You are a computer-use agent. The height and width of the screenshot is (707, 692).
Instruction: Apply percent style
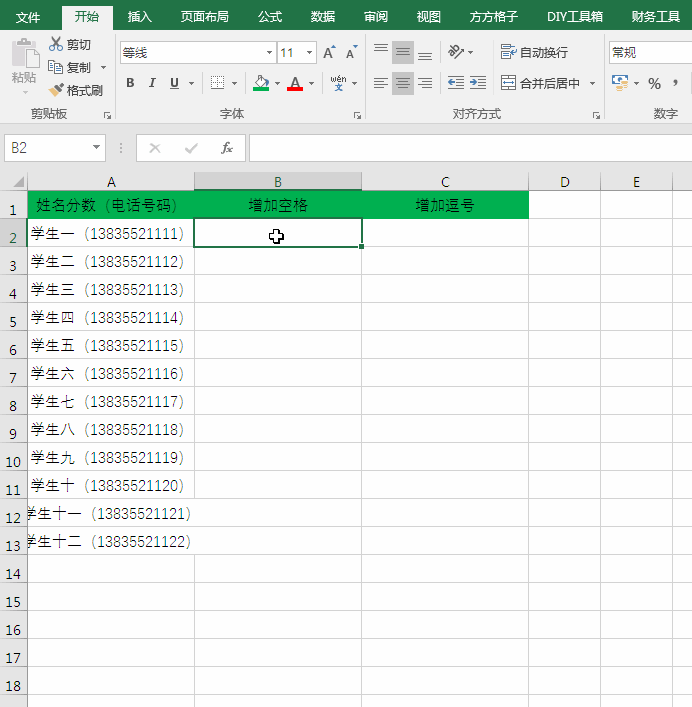tap(654, 83)
